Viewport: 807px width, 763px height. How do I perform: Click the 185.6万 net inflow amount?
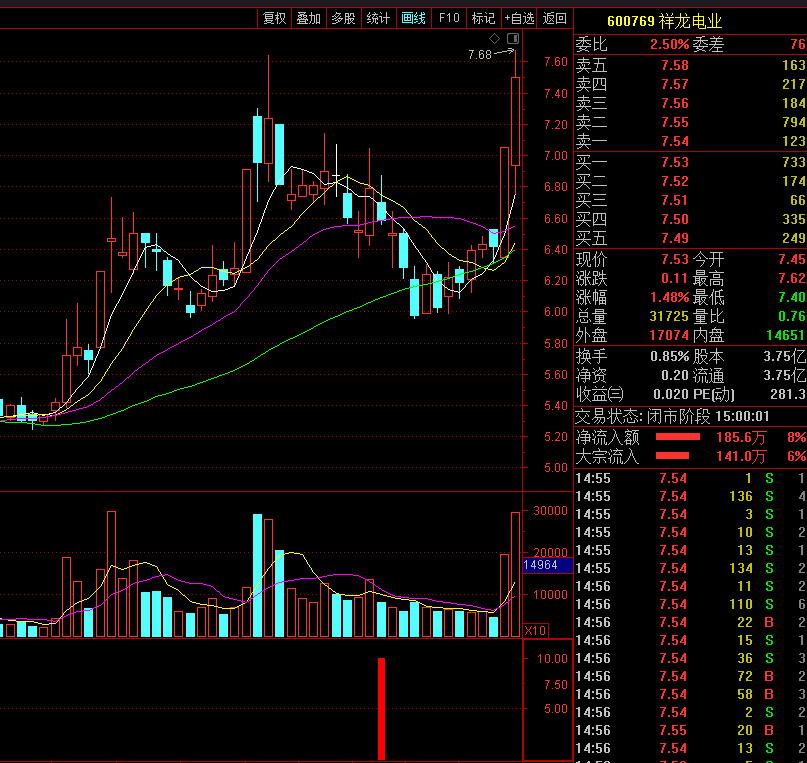[x=741, y=438]
